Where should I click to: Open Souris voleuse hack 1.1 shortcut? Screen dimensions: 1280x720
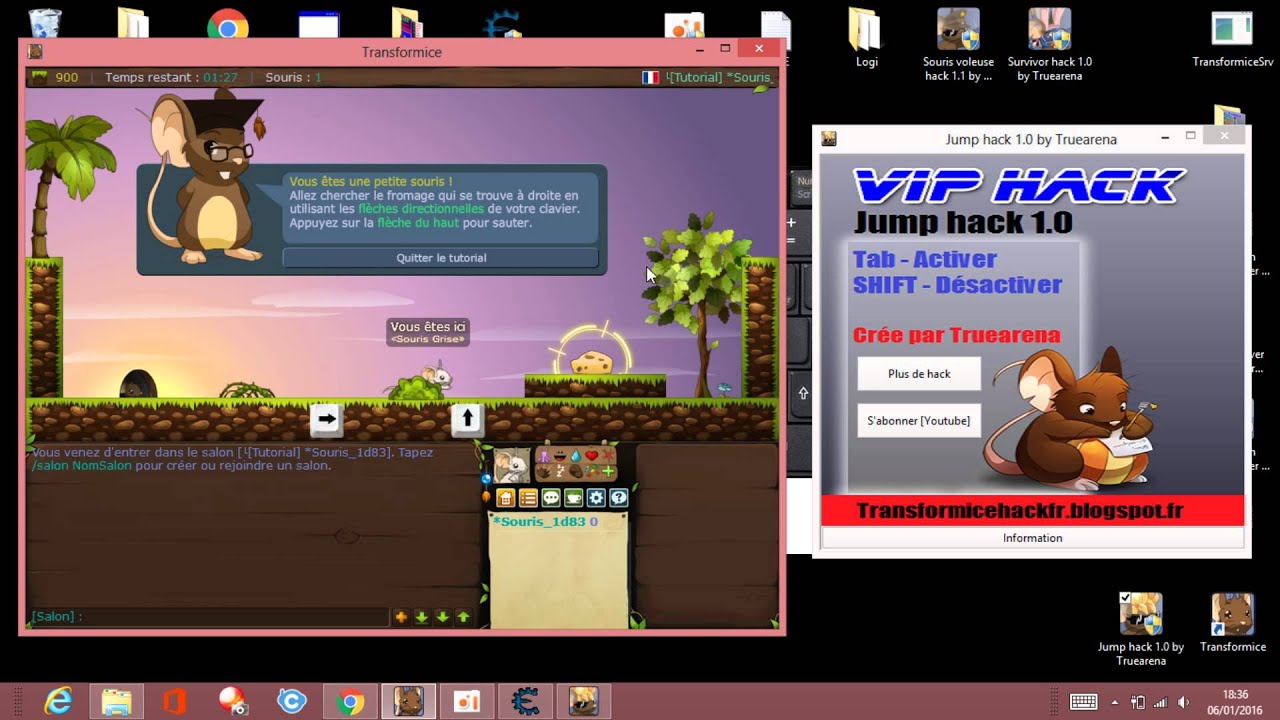[x=958, y=44]
